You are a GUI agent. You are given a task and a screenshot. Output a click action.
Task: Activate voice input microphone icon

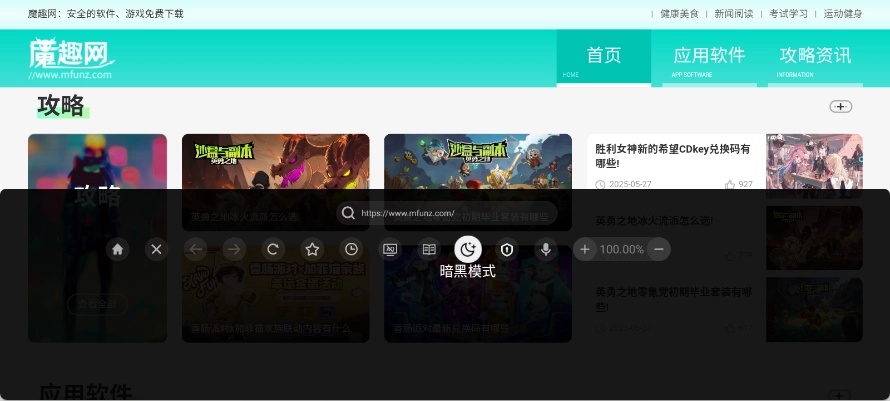click(x=546, y=249)
